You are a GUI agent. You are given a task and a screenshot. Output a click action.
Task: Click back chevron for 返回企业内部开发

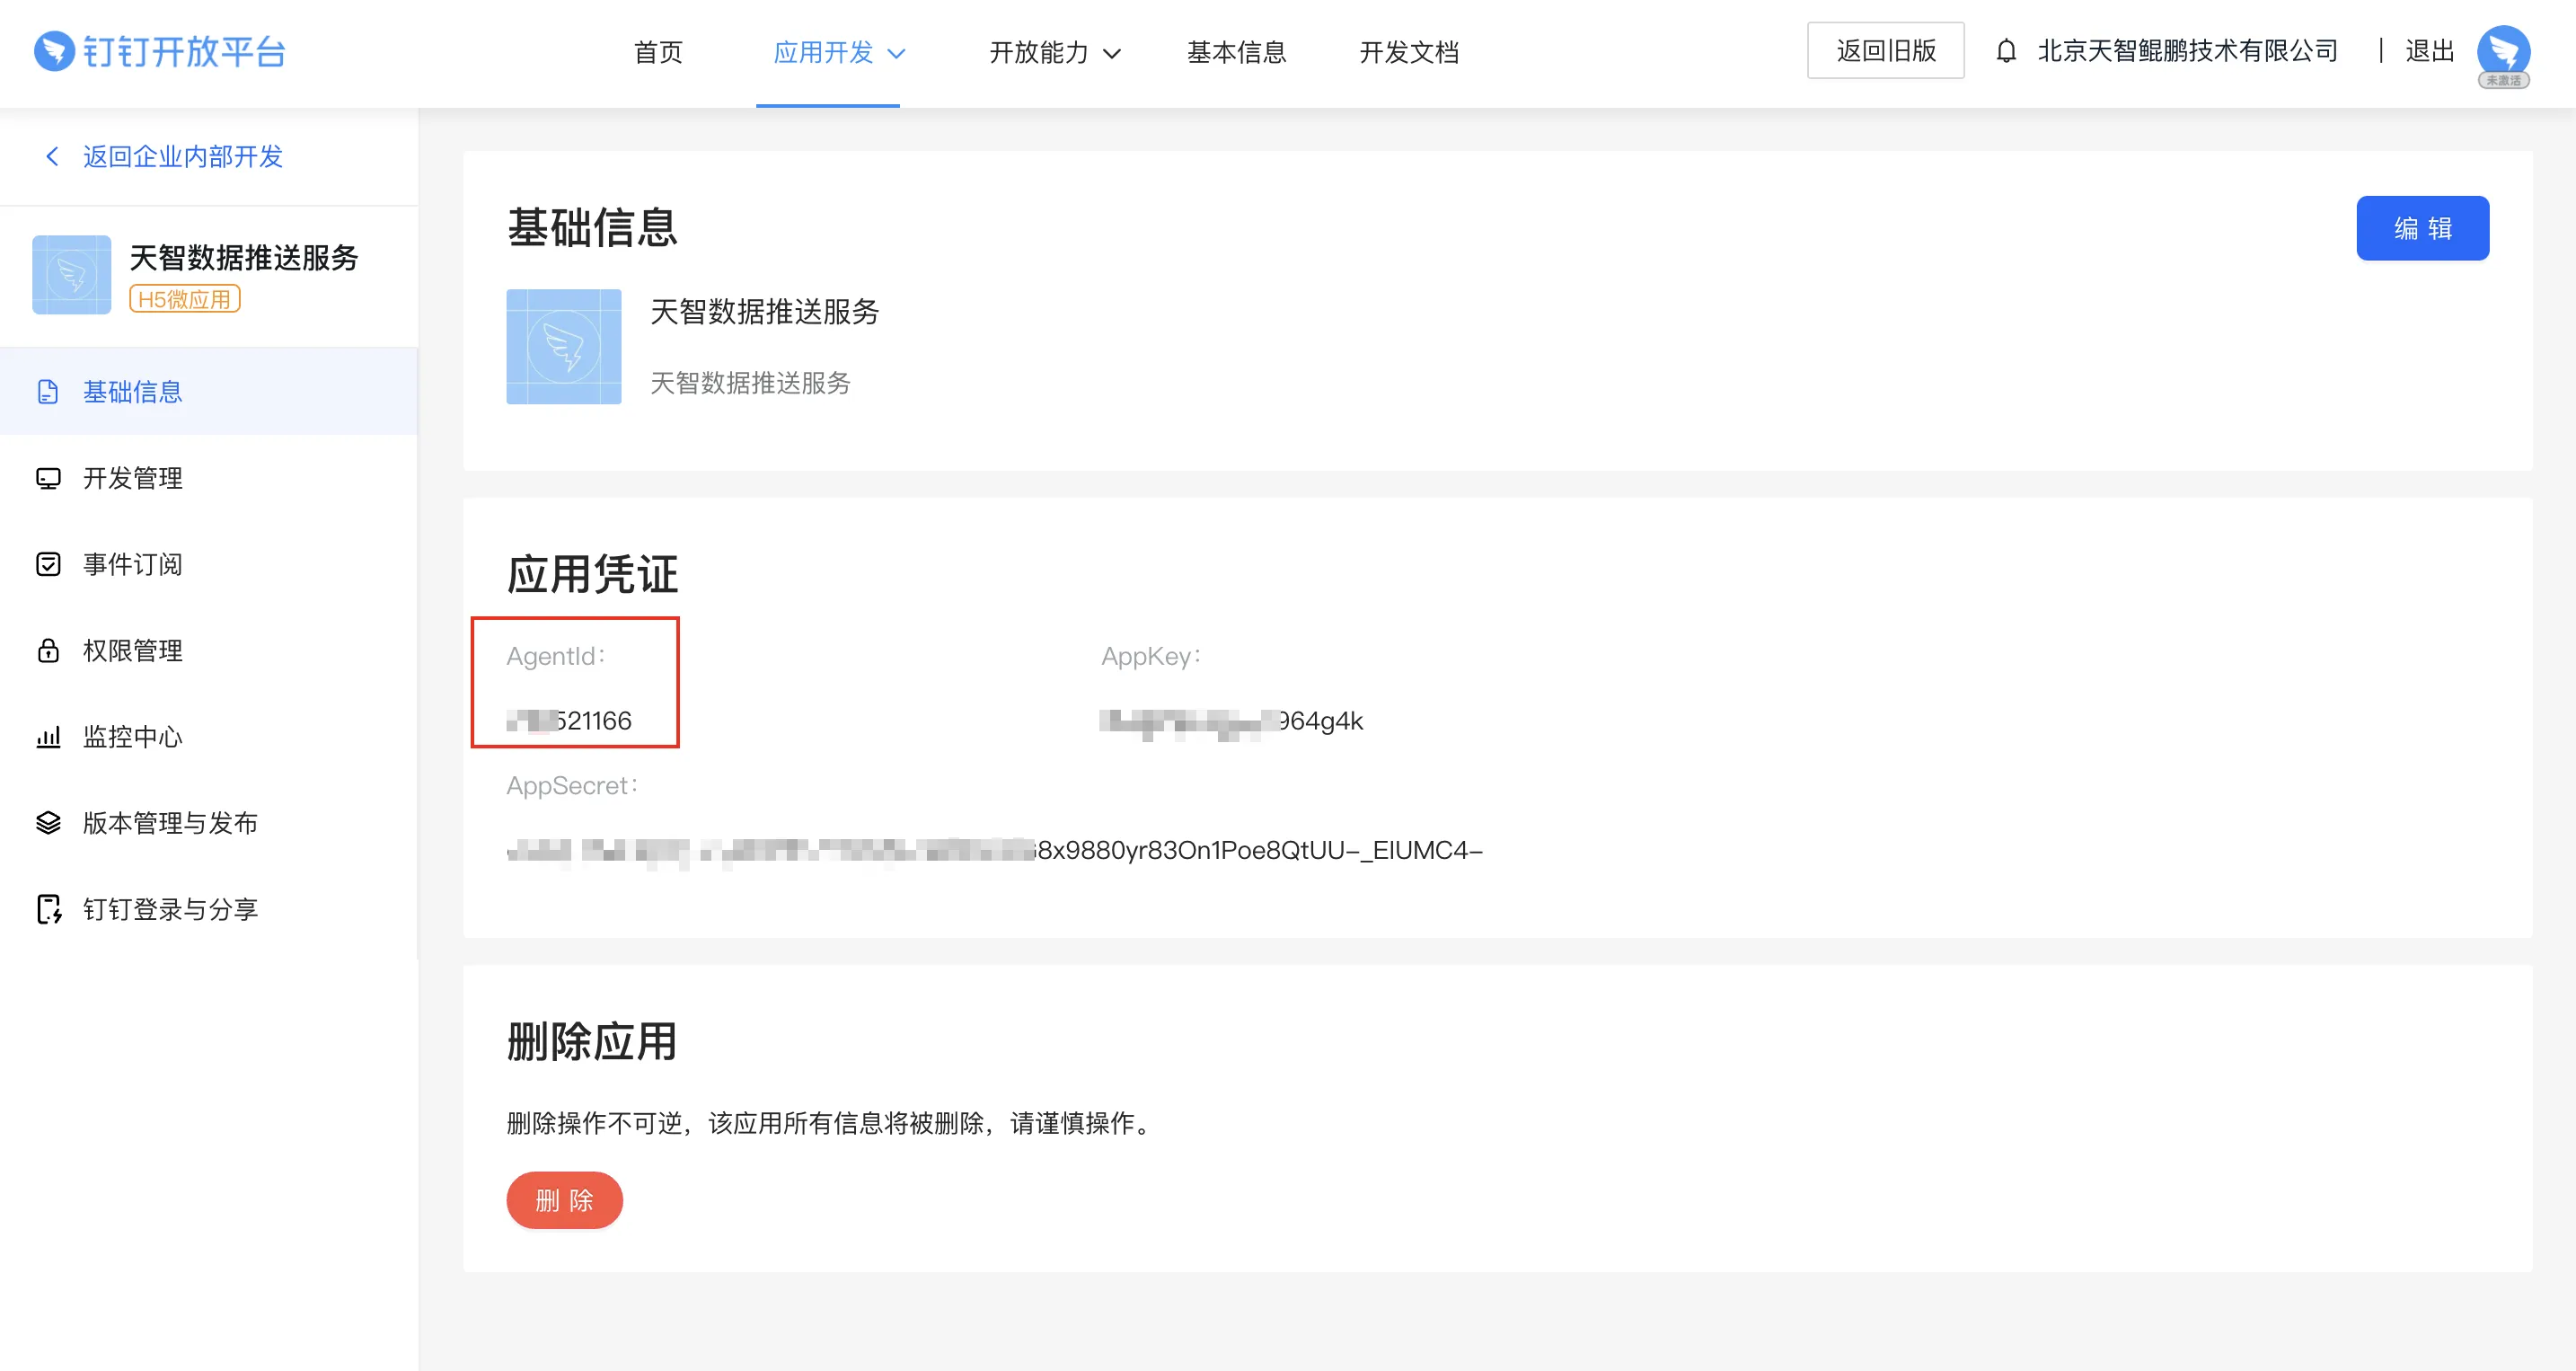pyautogui.click(x=52, y=156)
